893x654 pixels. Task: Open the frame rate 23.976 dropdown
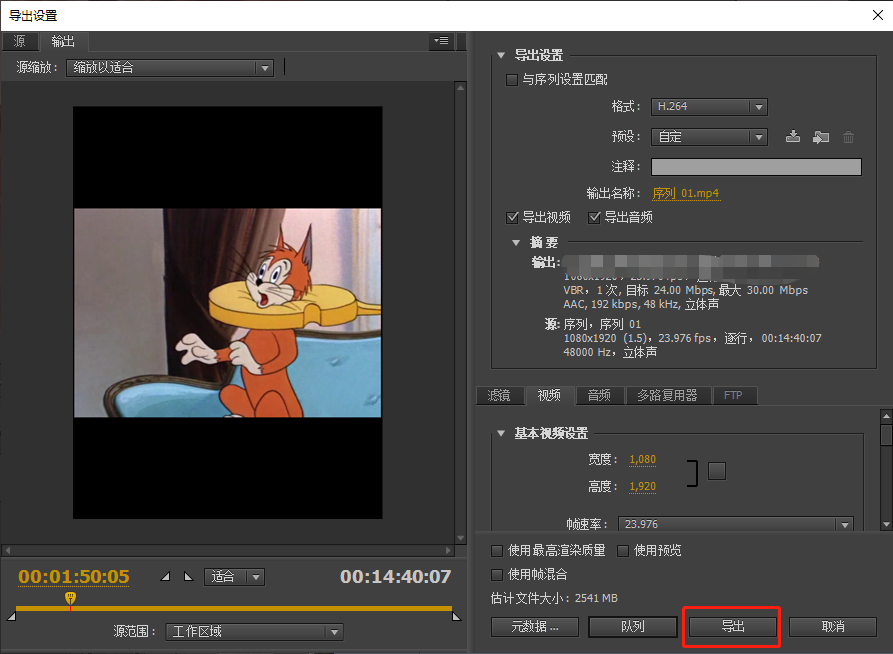pyautogui.click(x=735, y=524)
